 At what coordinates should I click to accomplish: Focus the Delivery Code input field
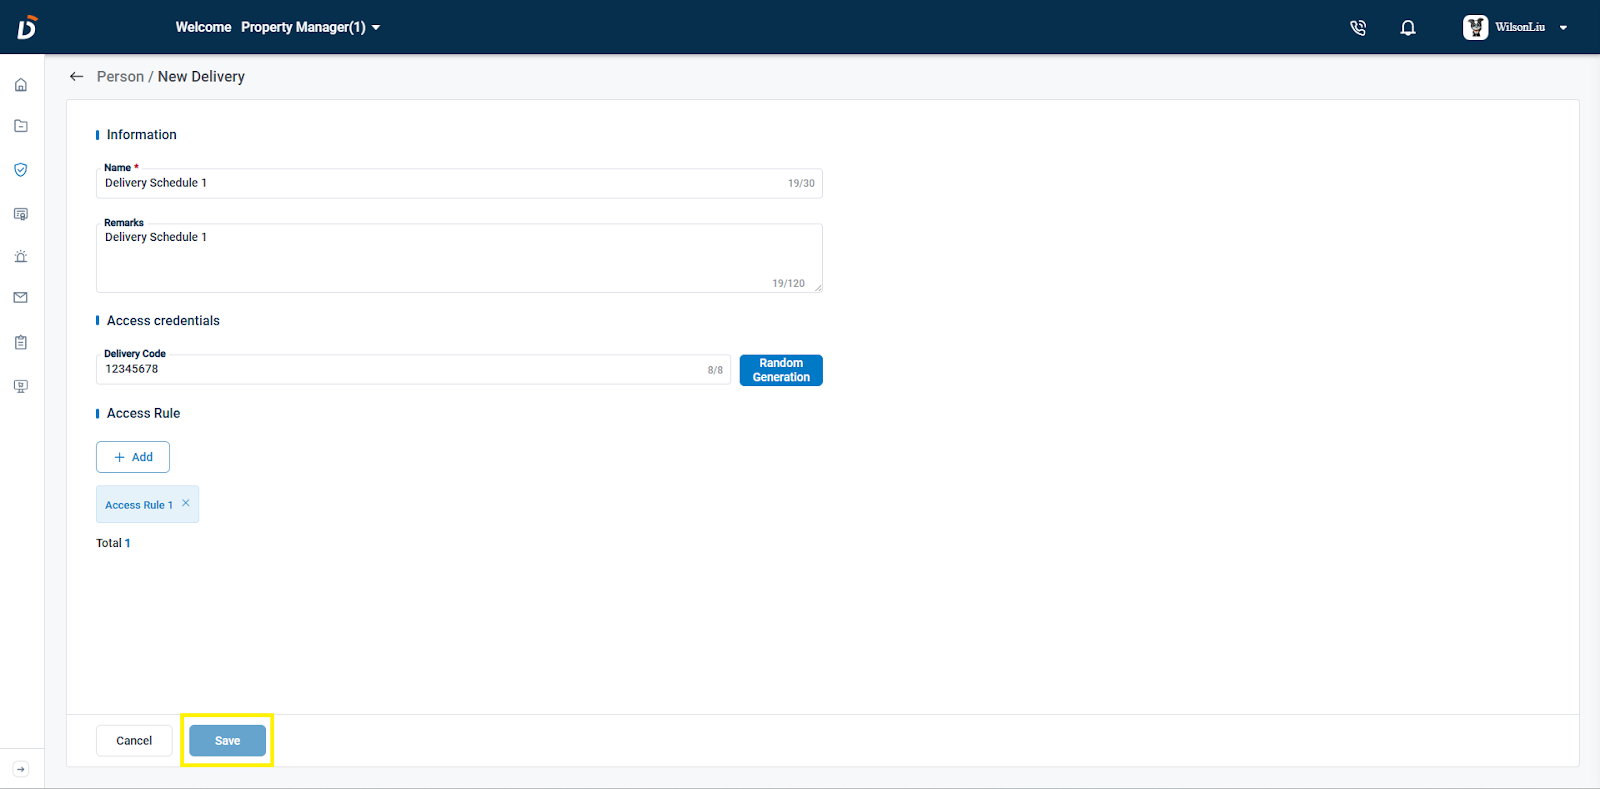coord(400,369)
